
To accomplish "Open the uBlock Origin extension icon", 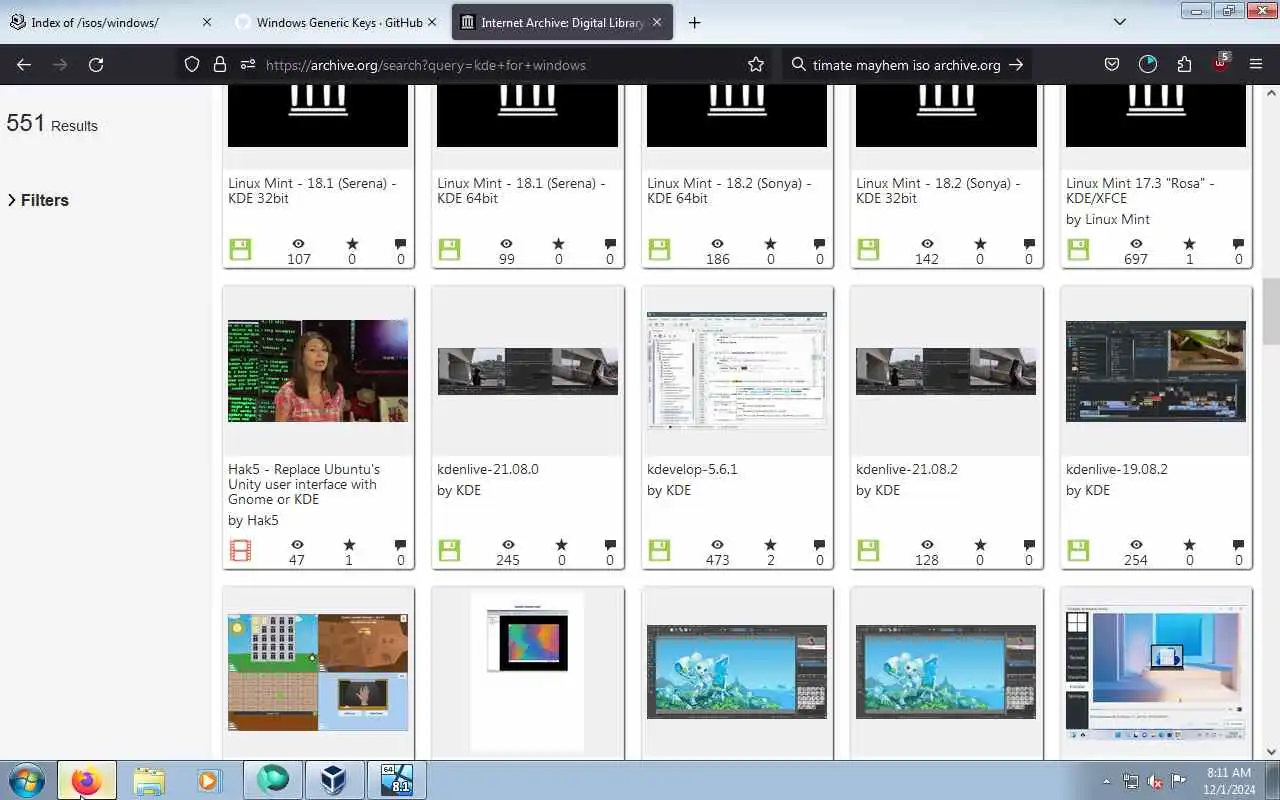I will [x=1220, y=63].
